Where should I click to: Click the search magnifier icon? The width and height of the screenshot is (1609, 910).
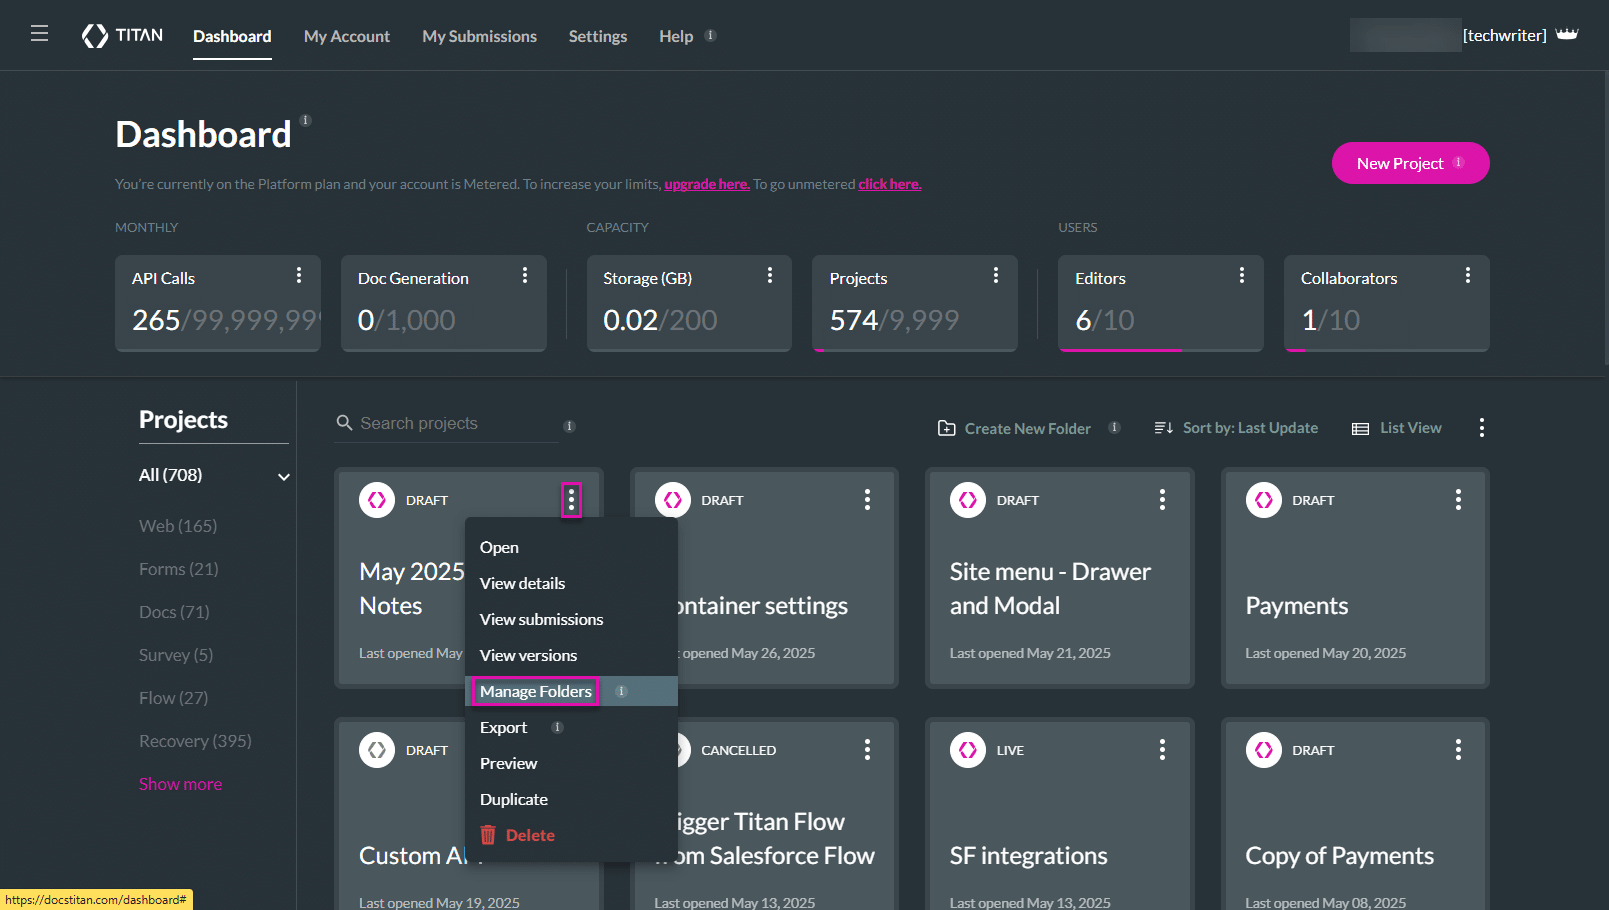[344, 423]
